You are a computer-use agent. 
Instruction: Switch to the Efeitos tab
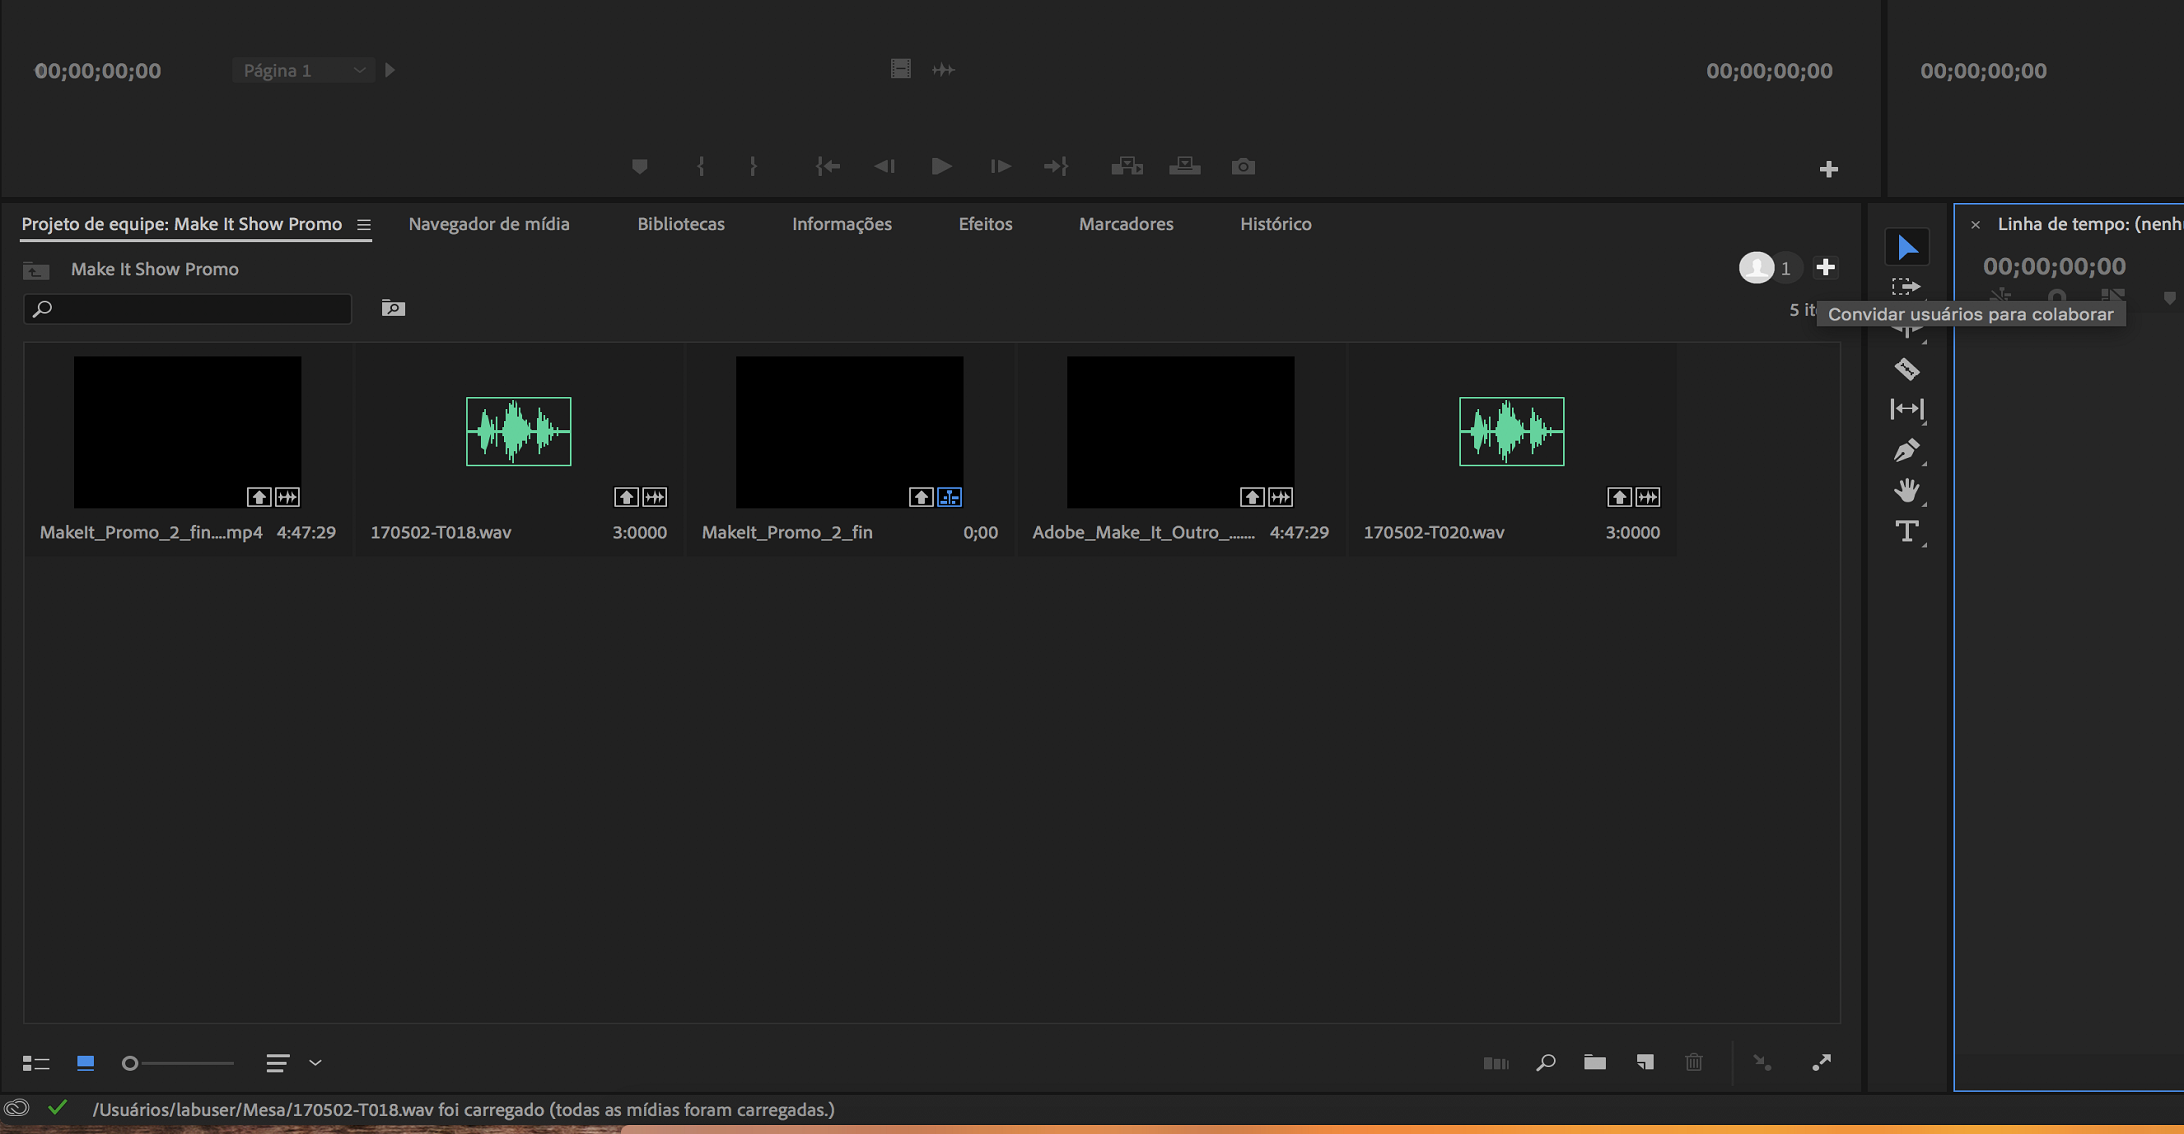(x=985, y=224)
